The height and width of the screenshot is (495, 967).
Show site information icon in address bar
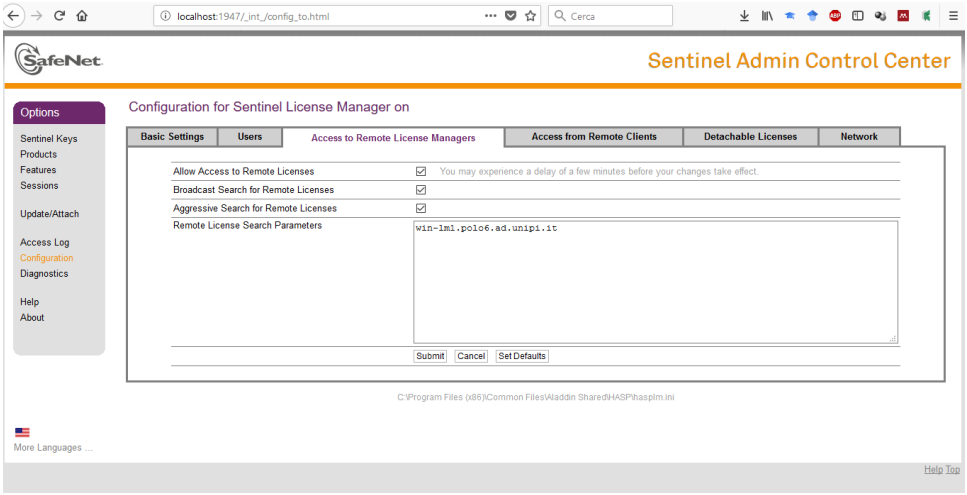165,17
